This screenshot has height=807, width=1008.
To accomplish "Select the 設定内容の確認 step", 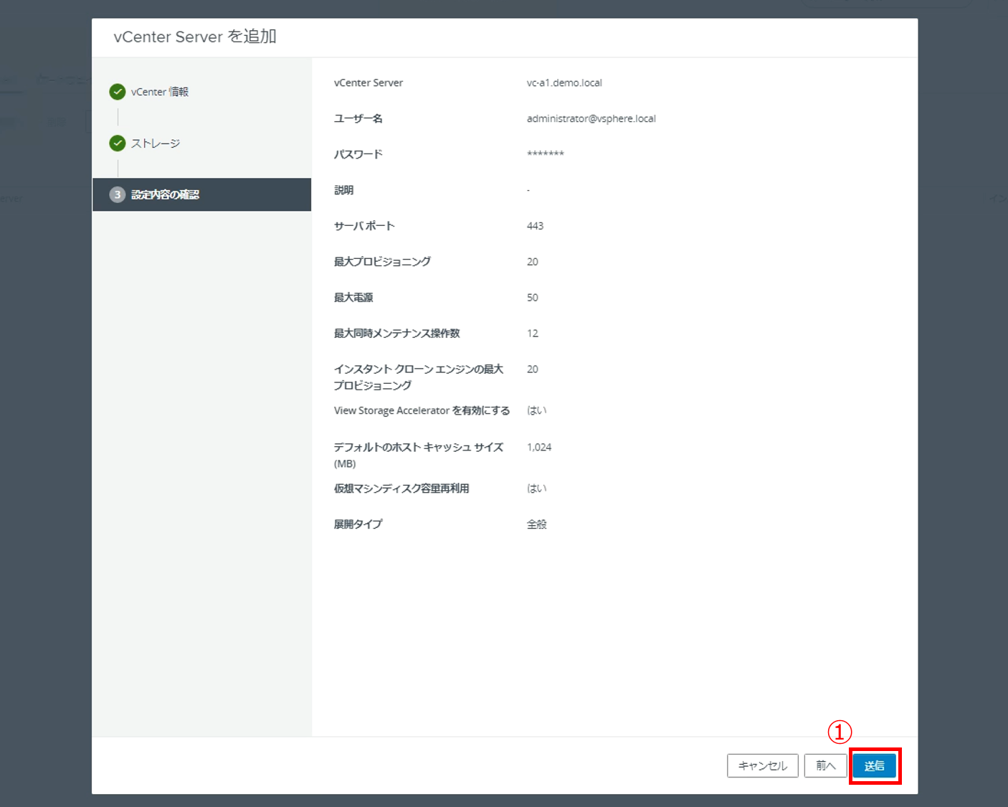I will [x=165, y=195].
